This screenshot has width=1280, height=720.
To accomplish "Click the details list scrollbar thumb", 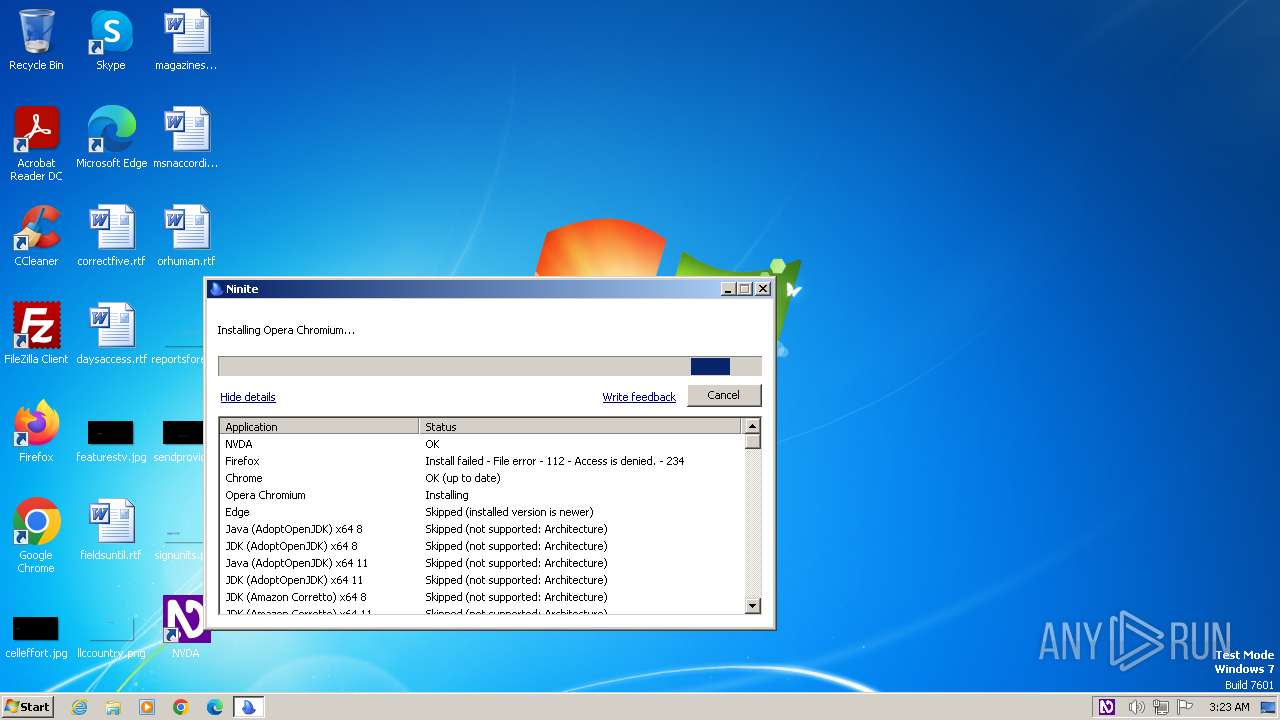I will [753, 441].
